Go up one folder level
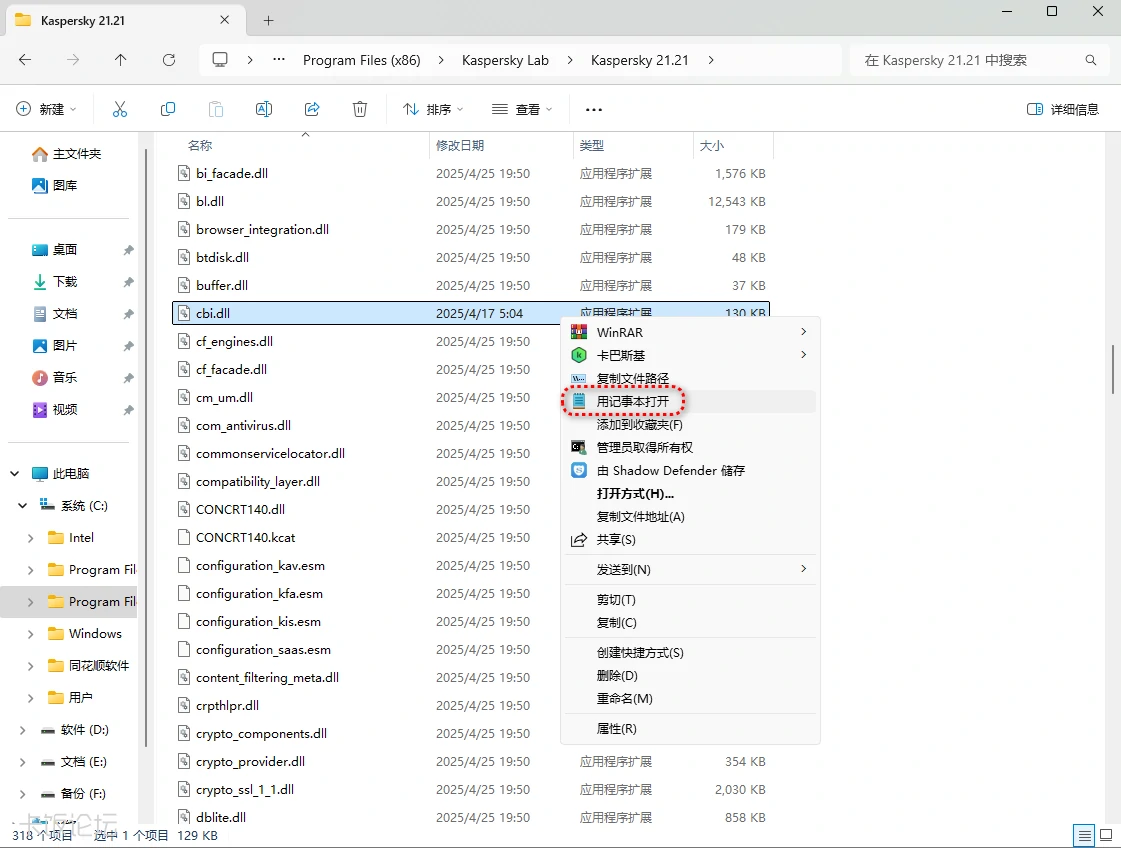The height and width of the screenshot is (848, 1121). coord(121,60)
